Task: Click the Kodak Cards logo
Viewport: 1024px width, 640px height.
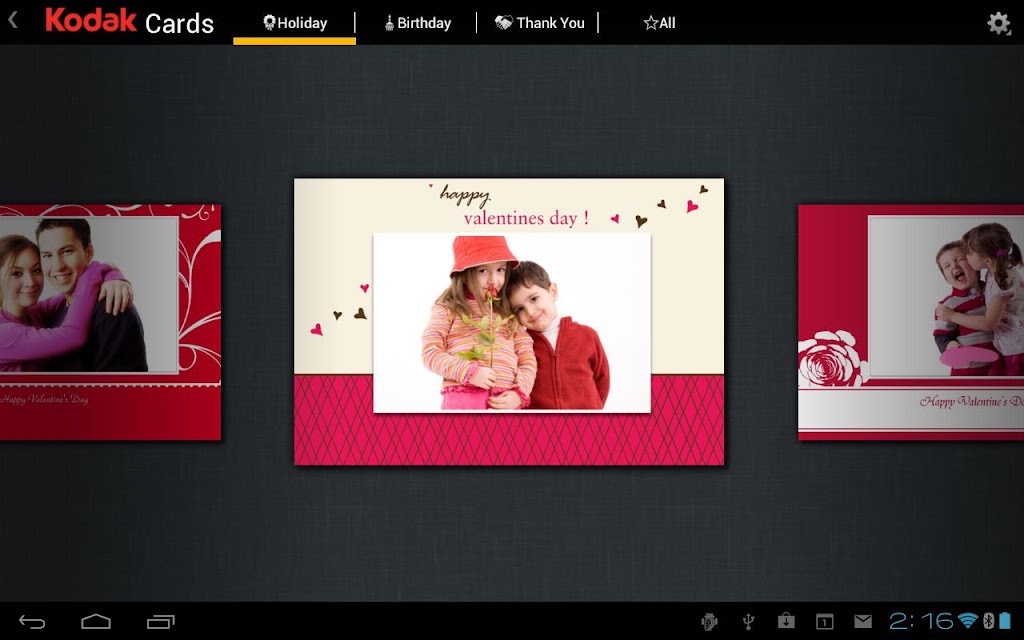Action: 129,22
